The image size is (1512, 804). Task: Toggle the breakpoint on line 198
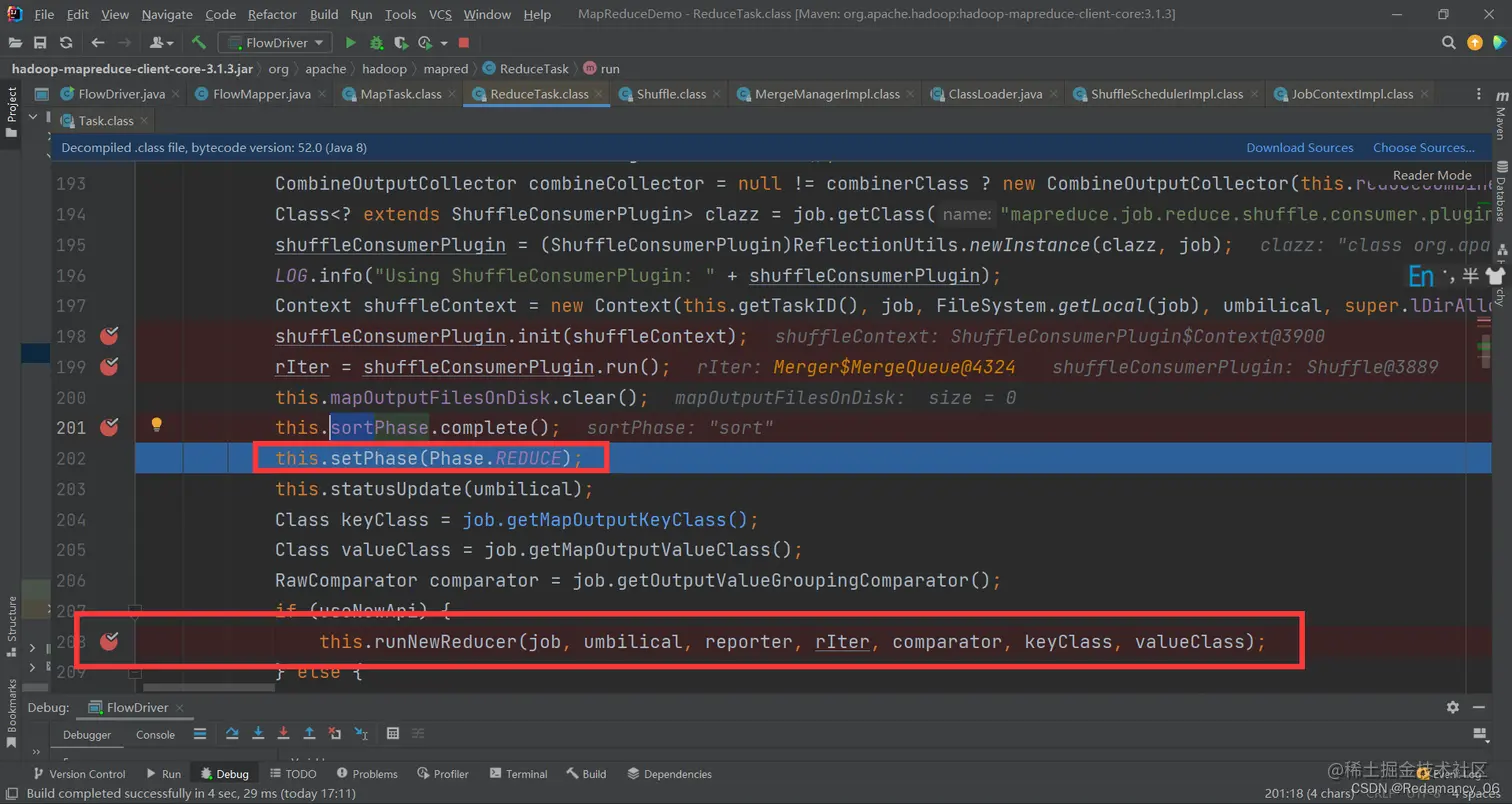pos(110,336)
